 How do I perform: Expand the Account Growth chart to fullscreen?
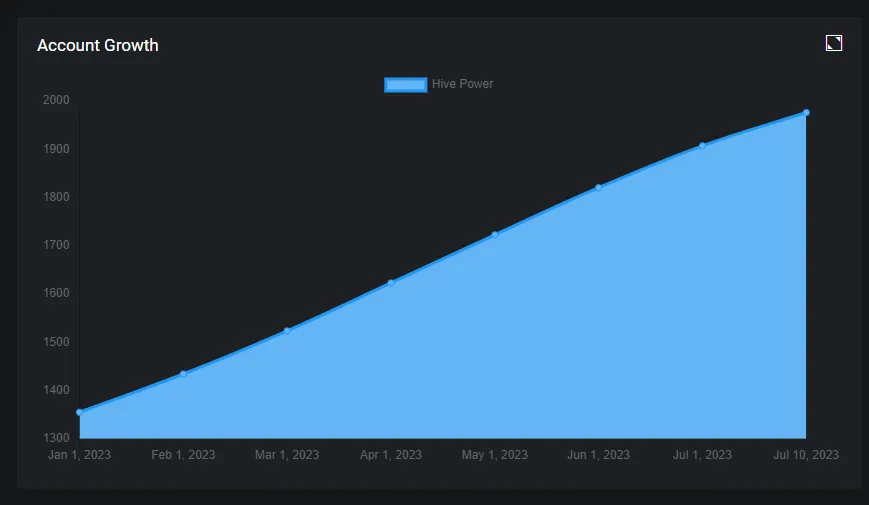(x=834, y=43)
